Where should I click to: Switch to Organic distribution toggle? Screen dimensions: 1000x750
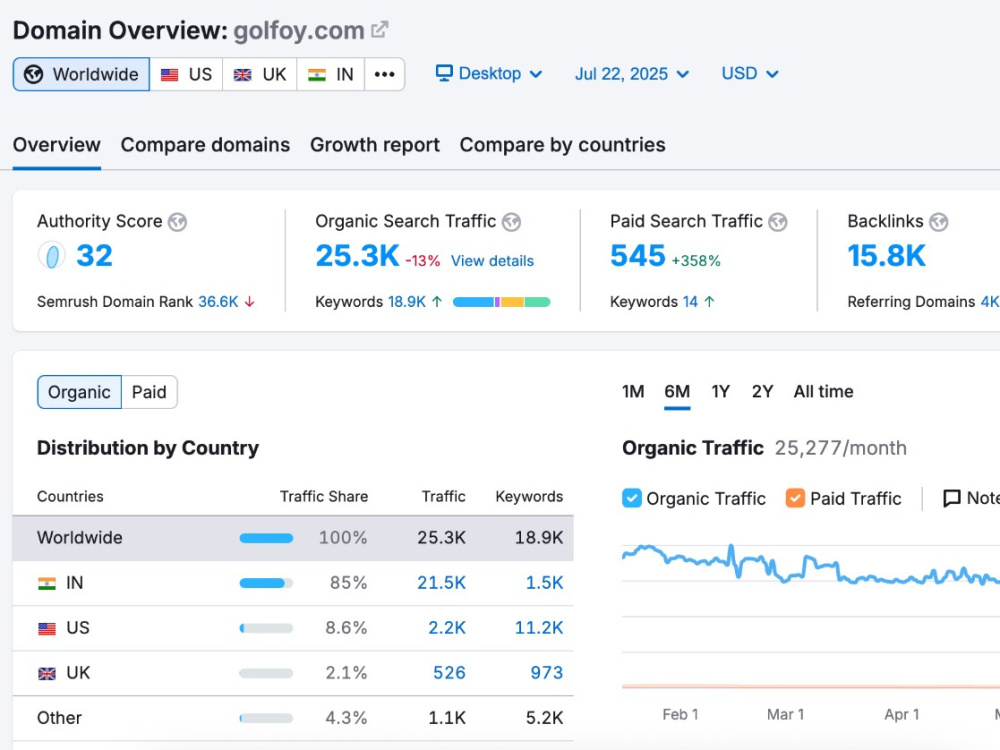coord(79,392)
